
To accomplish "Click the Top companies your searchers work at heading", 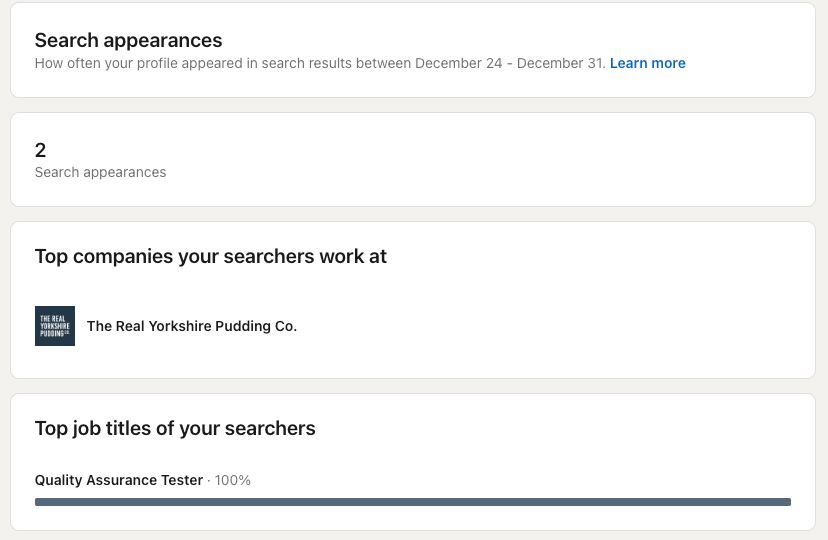I will pyautogui.click(x=210, y=256).
